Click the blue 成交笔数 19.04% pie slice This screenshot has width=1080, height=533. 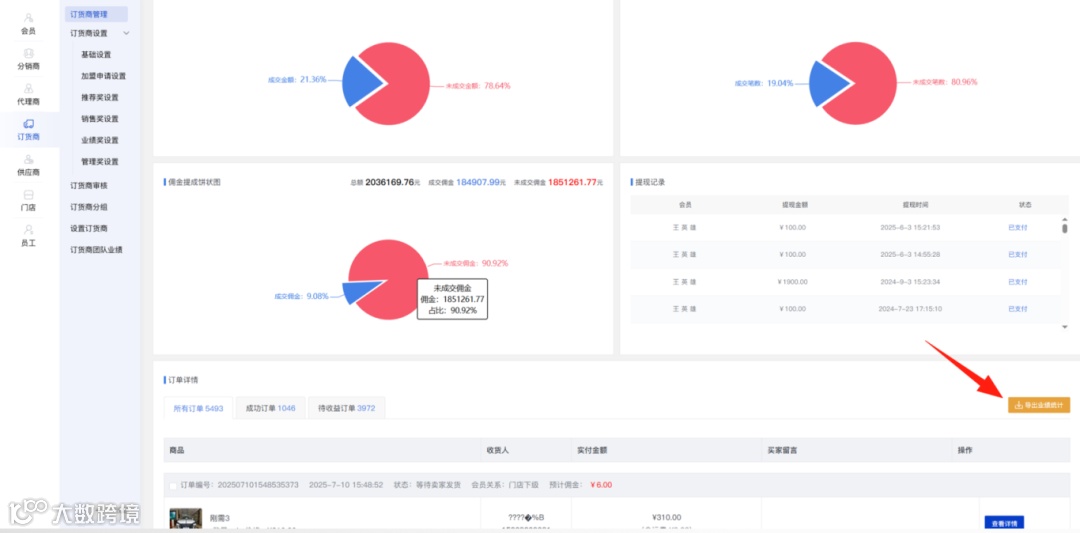tap(827, 83)
